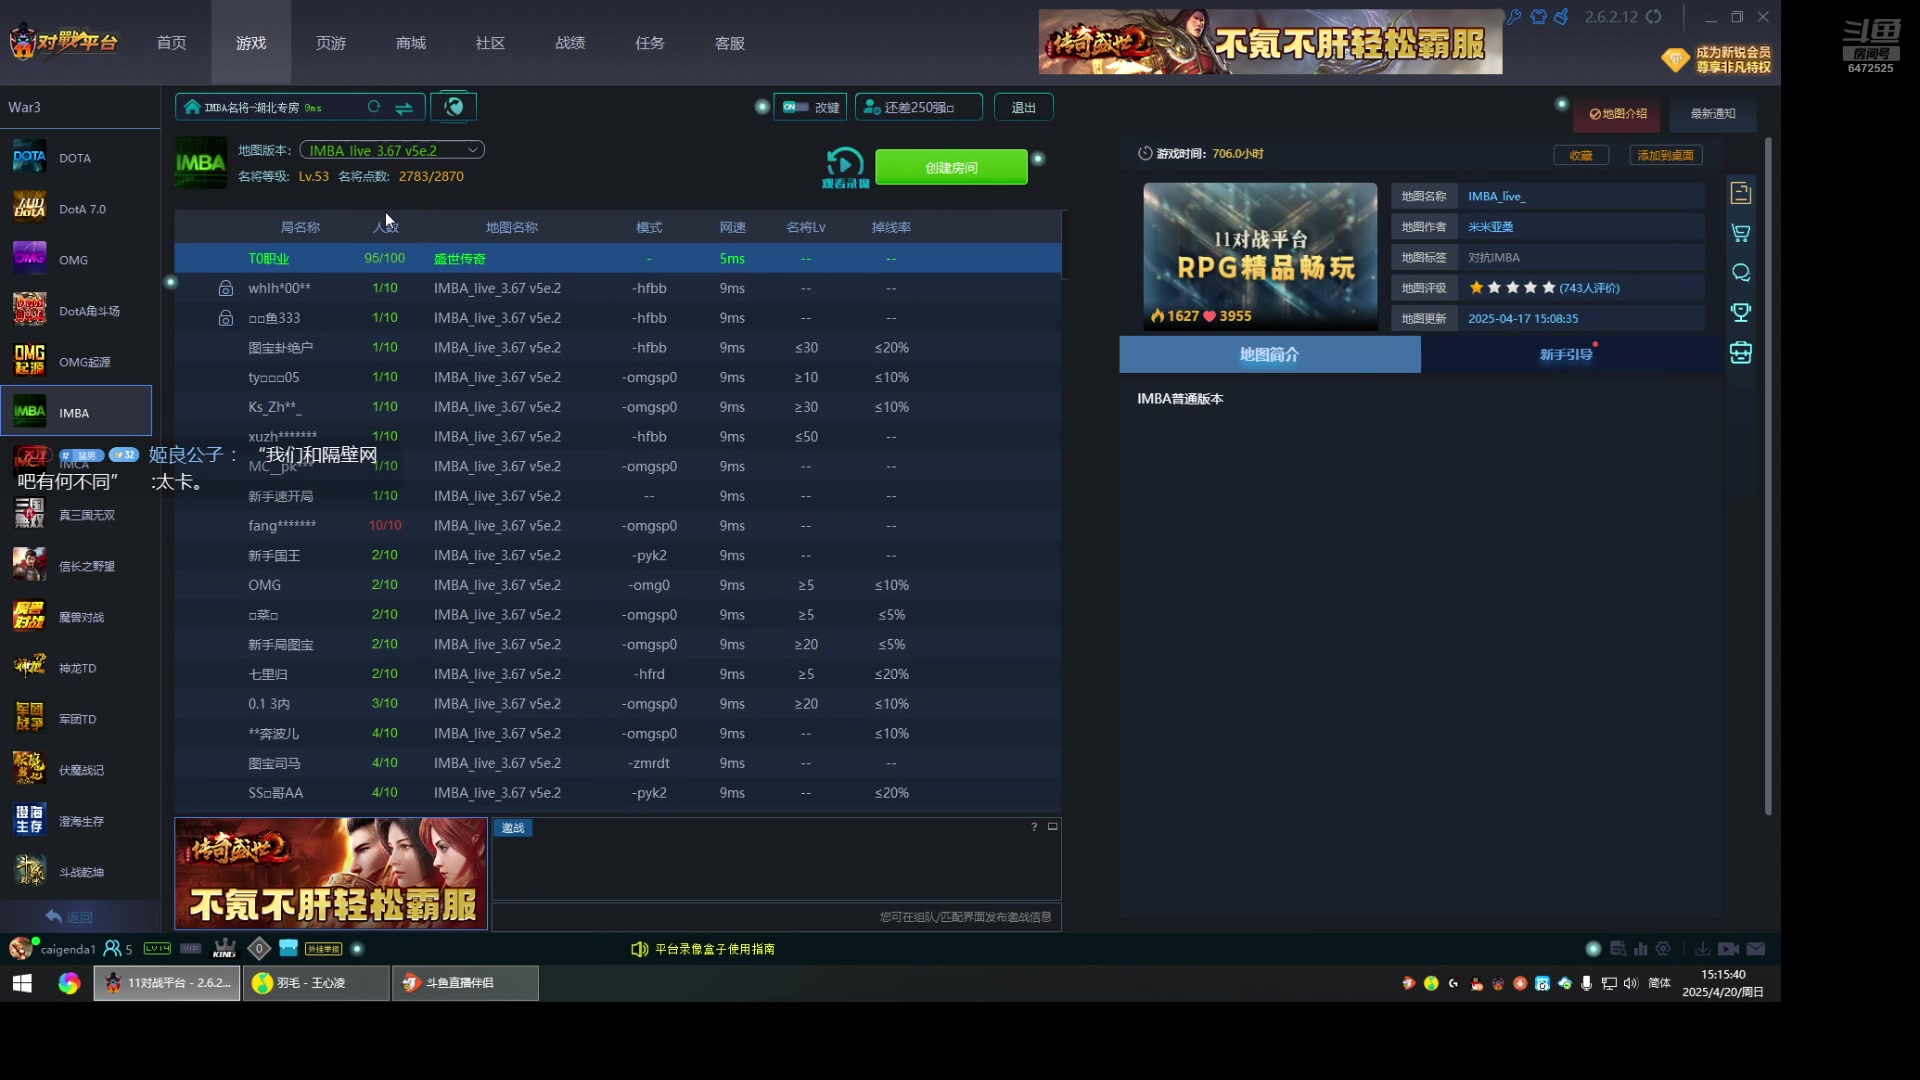
Task: Select the 新手国王 room row
Action: (618, 555)
